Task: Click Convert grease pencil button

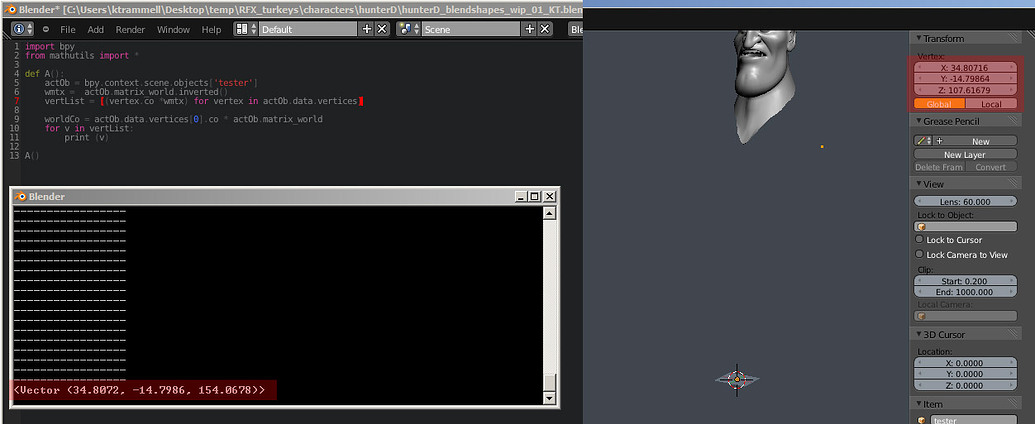Action: (991, 167)
